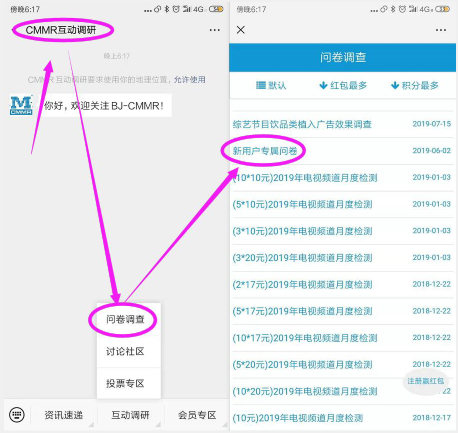Expand the 会员专区 bottom menu
This screenshot has height=433, width=458.
(197, 415)
